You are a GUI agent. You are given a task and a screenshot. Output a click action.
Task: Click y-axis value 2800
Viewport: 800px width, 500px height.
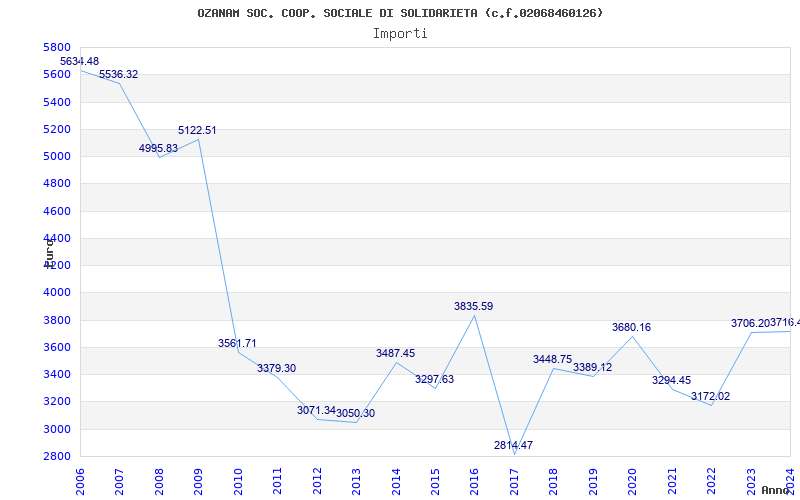58,456
